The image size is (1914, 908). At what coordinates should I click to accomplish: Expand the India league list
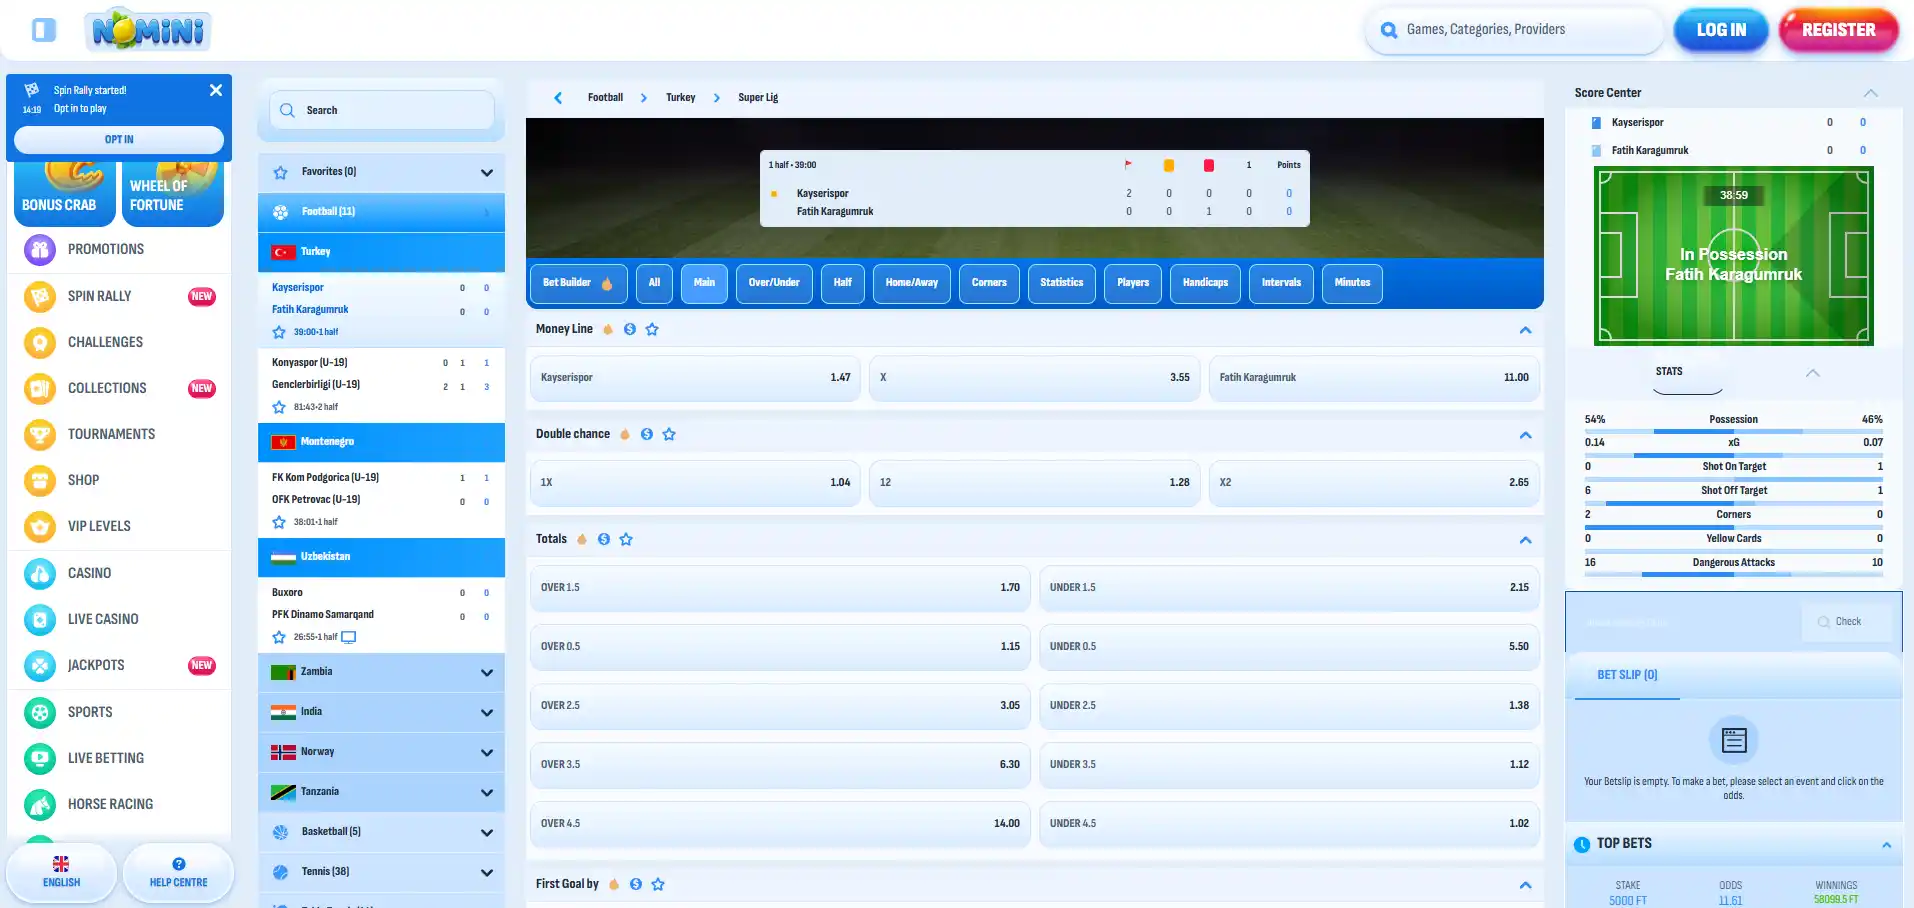tap(487, 712)
